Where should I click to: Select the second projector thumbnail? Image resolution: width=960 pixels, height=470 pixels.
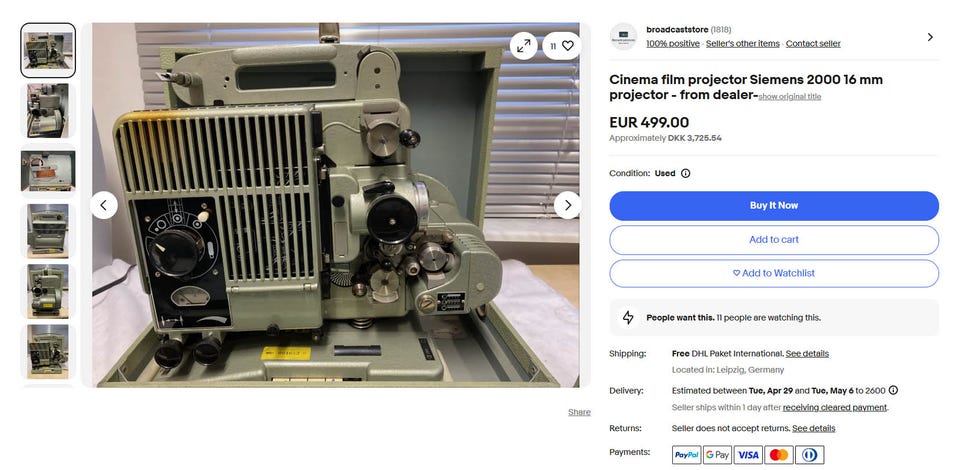[x=48, y=111]
